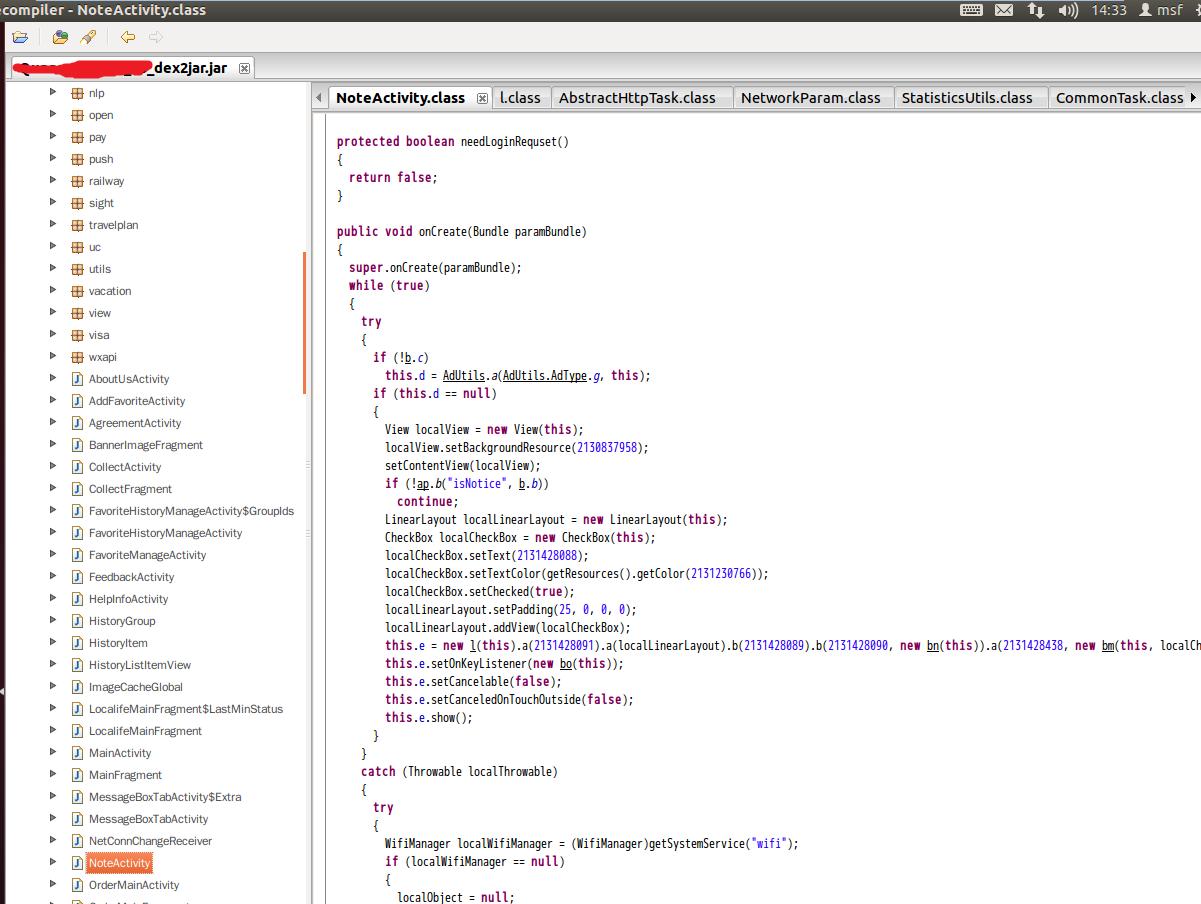Close the dex2jar.jar file tab
The width and height of the screenshot is (1201, 904).
tap(244, 68)
